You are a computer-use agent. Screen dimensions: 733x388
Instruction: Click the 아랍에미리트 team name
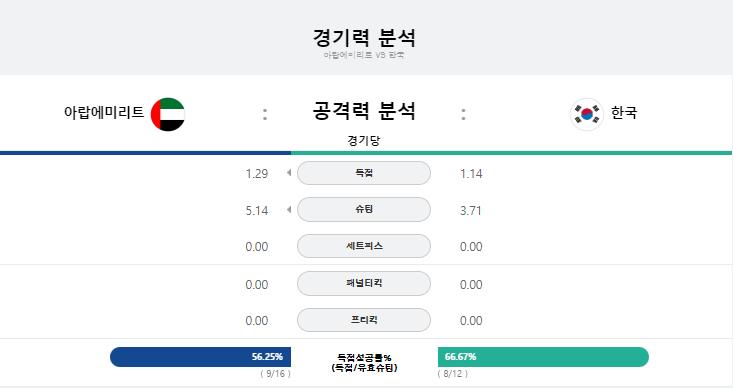104,112
